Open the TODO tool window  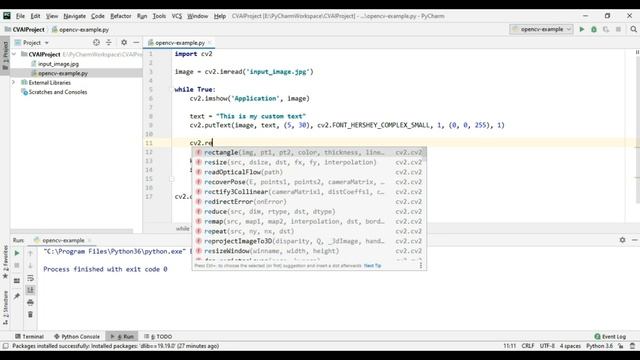pos(158,337)
